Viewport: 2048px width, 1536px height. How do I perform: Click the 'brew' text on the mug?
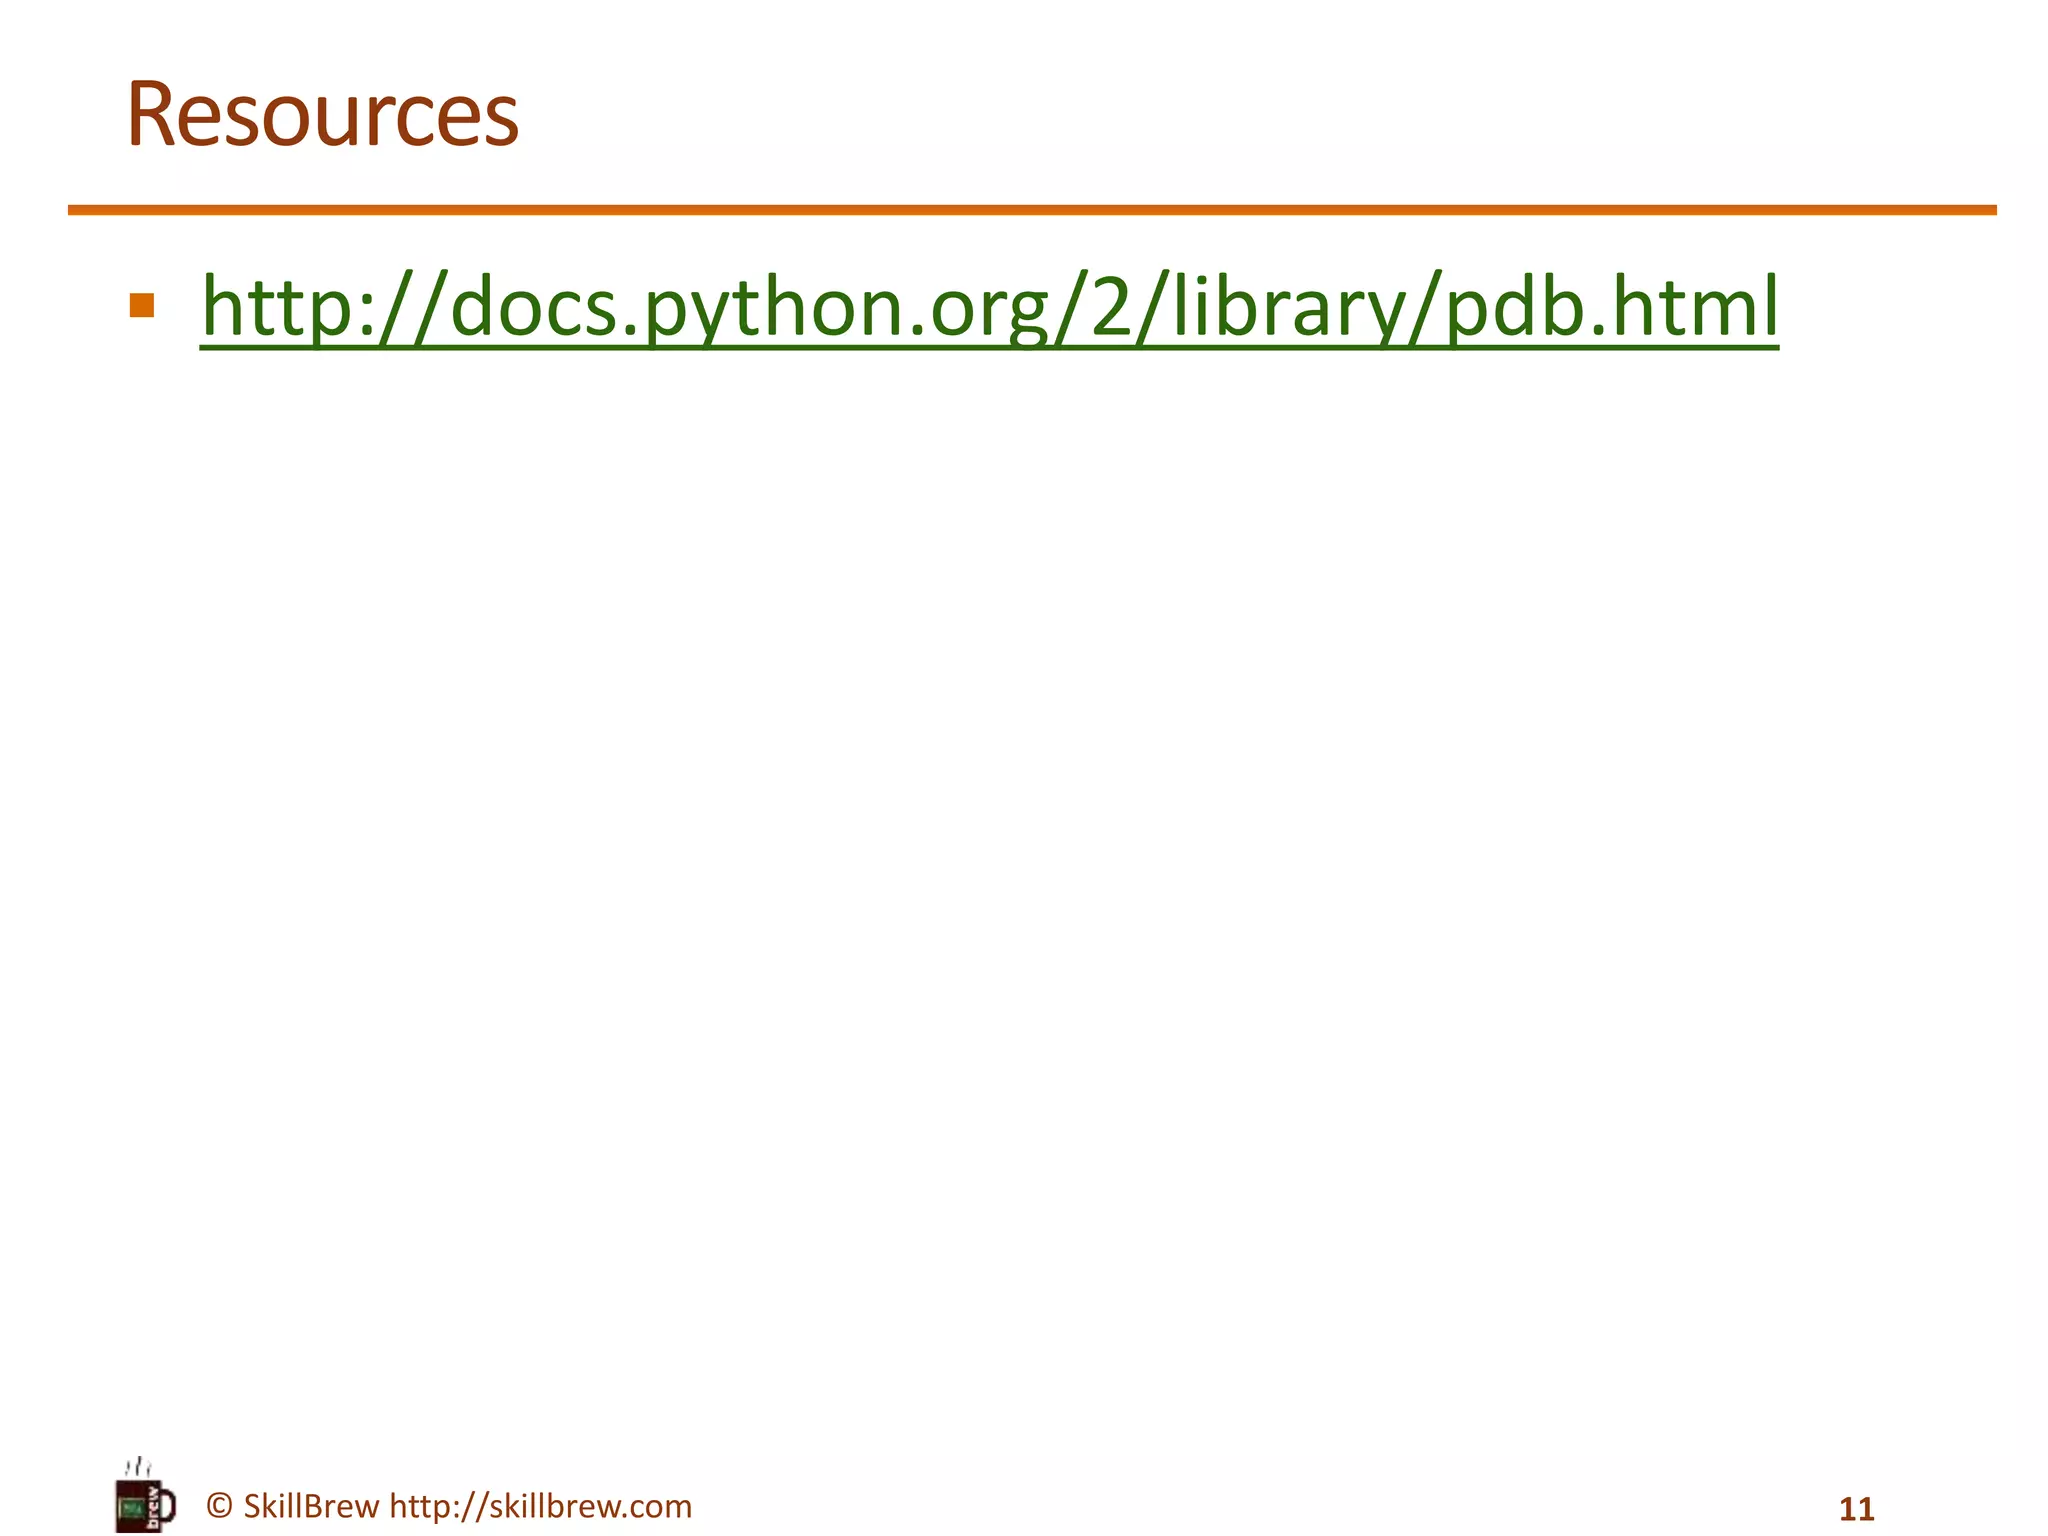coord(154,1506)
